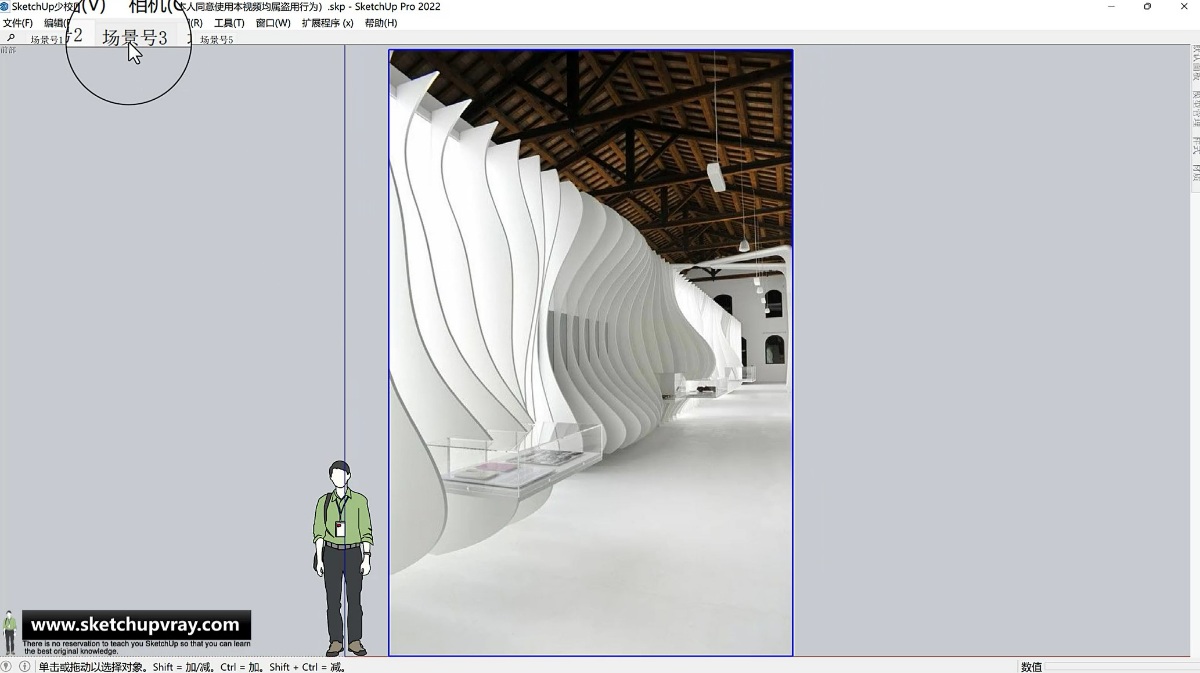Open the 风格 tray tab on right edge
This screenshot has width=1200, height=673.
(x=1195, y=146)
